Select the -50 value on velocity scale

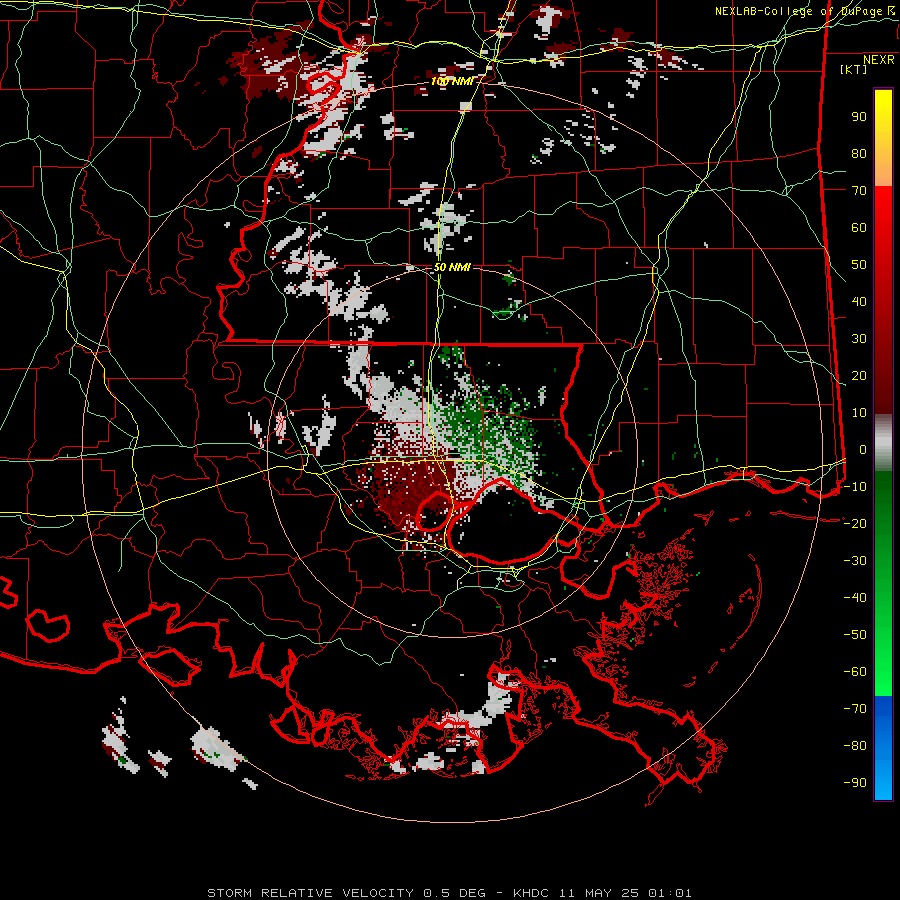(855, 635)
